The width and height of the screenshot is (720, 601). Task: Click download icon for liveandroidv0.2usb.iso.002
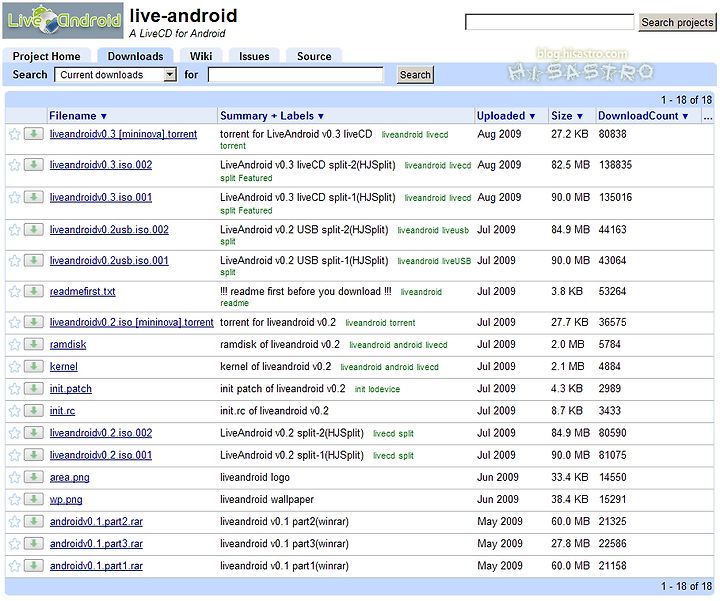[x=34, y=229]
